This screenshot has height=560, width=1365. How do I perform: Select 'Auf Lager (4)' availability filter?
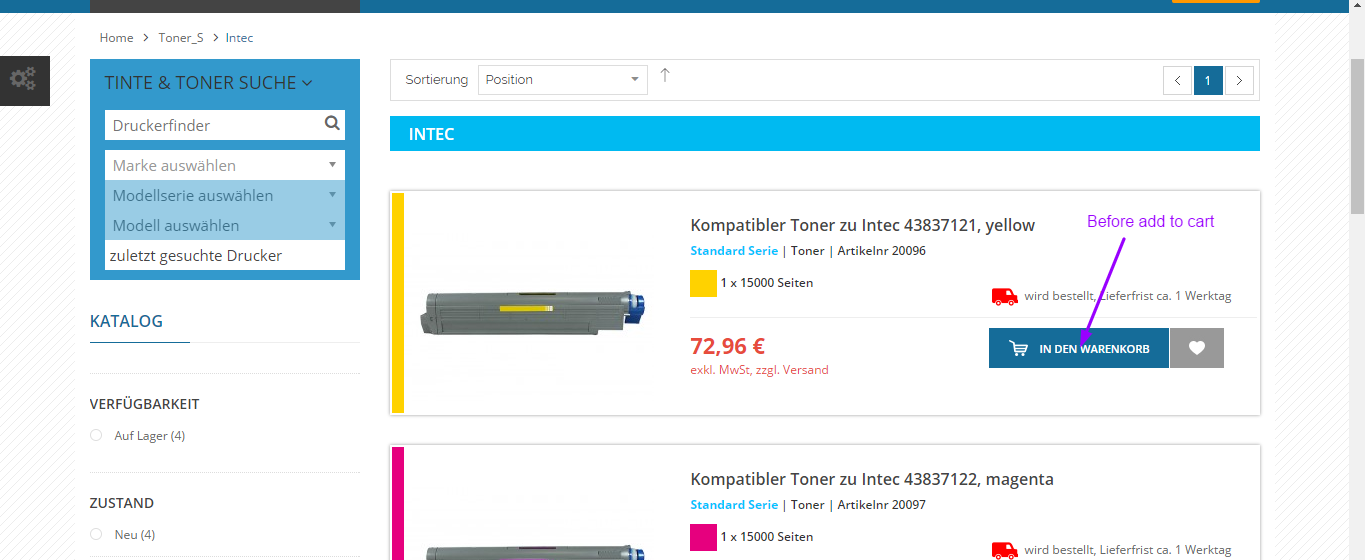(138, 435)
